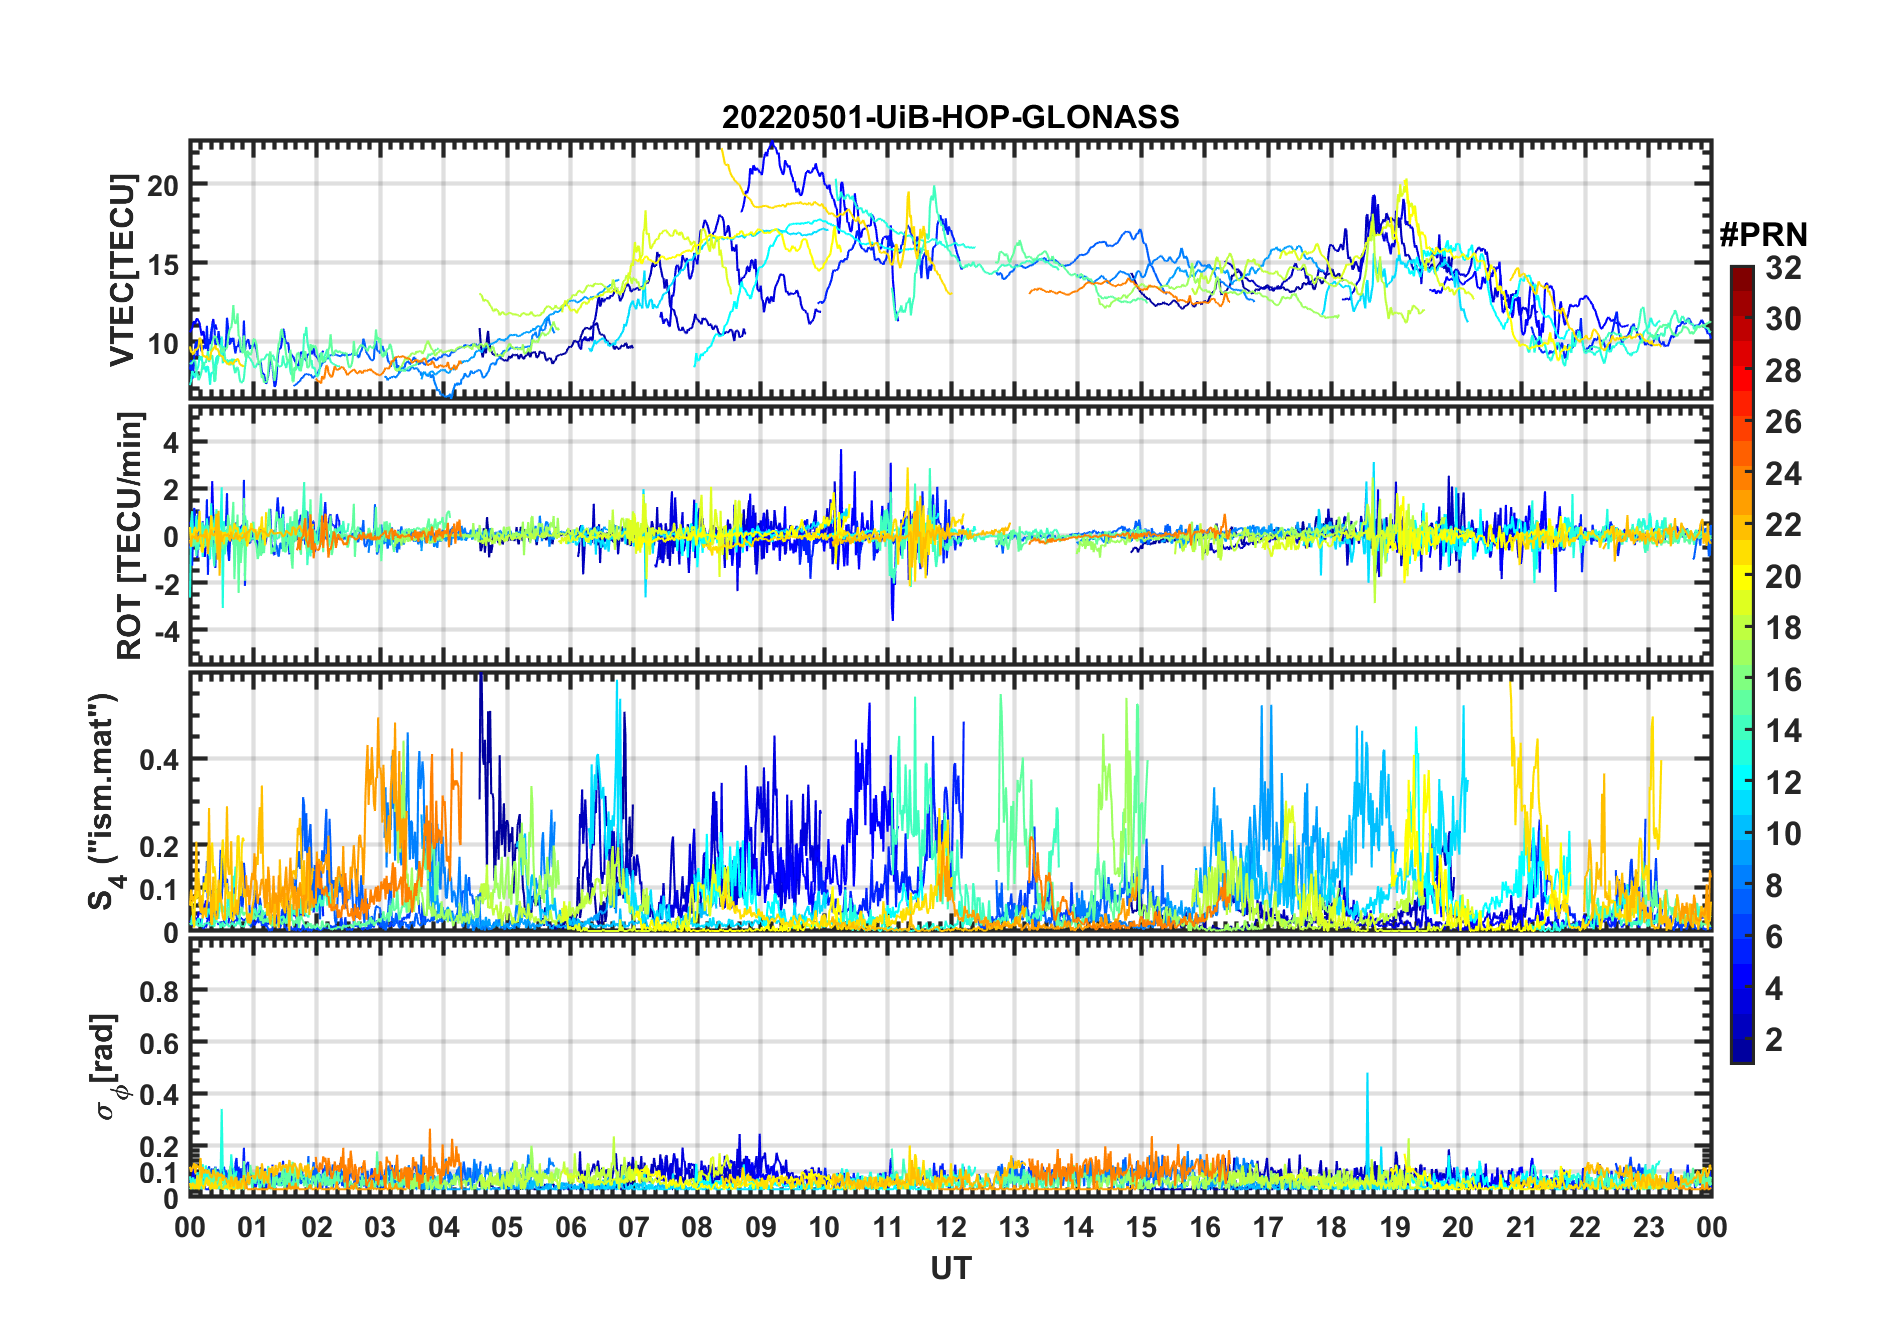The height and width of the screenshot is (1330, 1902).
Task: Select colorbar tick label 32
Action: 1783,268
